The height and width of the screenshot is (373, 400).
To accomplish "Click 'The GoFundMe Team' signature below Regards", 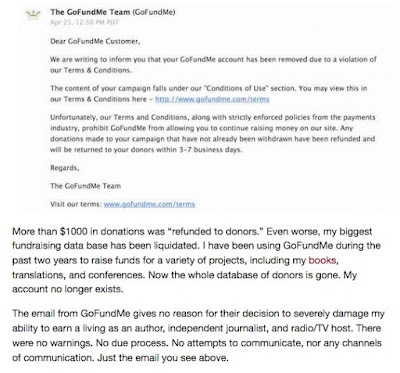I will pyautogui.click(x=86, y=186).
